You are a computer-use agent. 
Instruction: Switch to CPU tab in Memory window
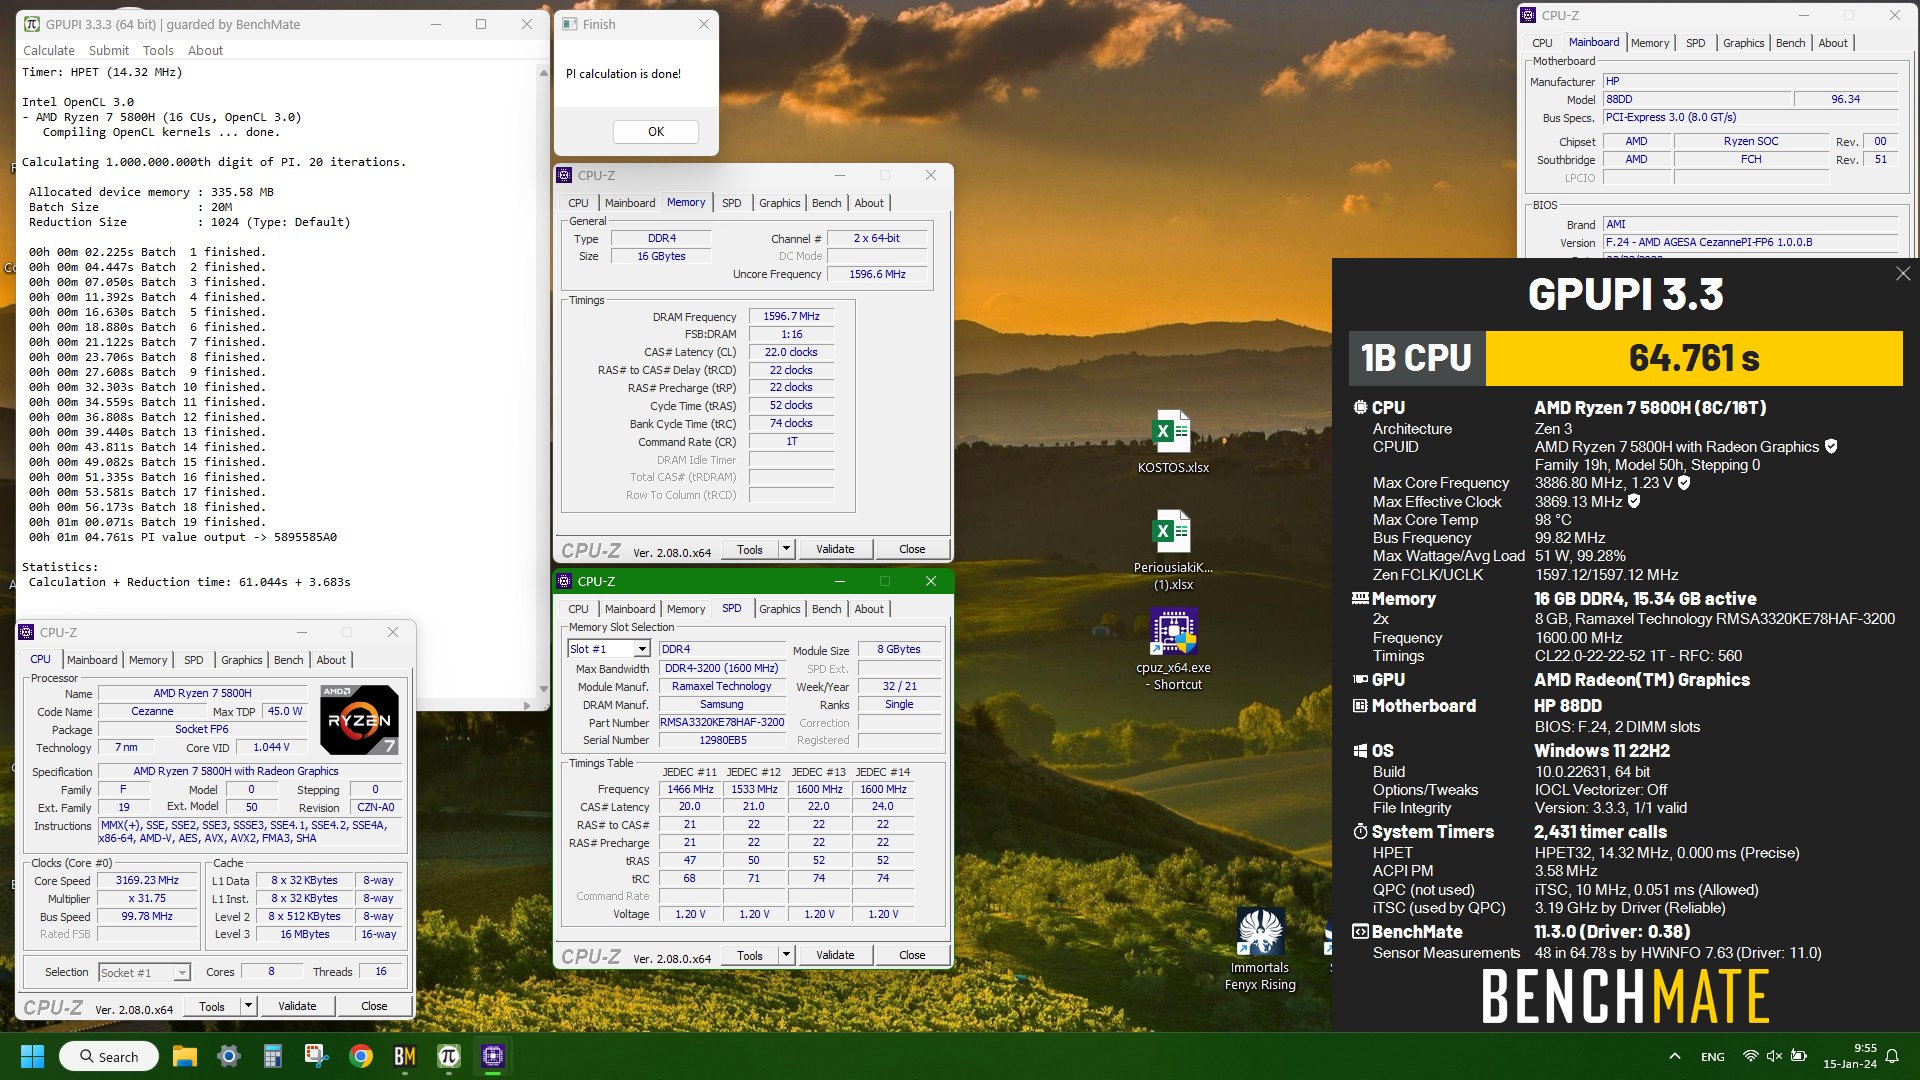pos(578,203)
